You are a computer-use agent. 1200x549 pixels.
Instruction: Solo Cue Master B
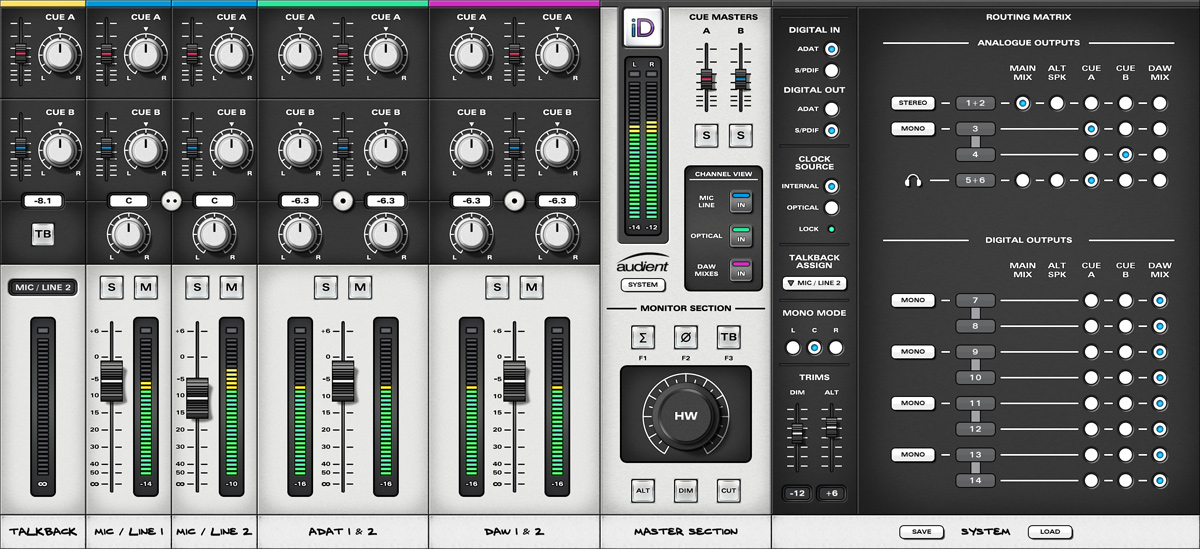(740, 134)
